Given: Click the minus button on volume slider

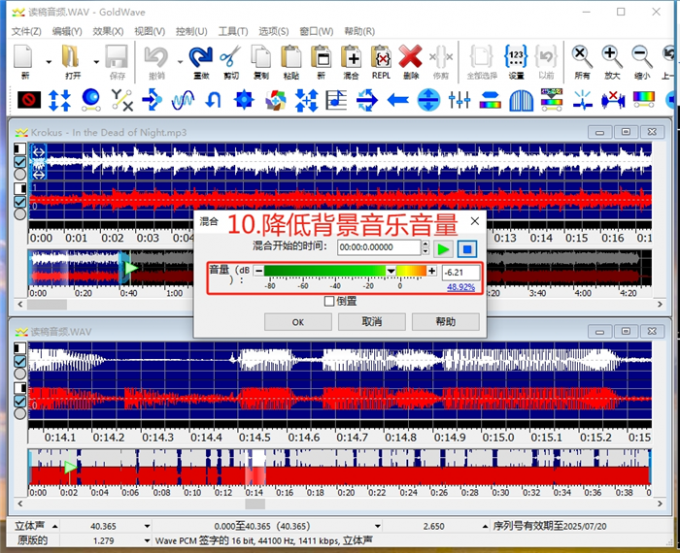Looking at the screenshot, I should tap(258, 271).
